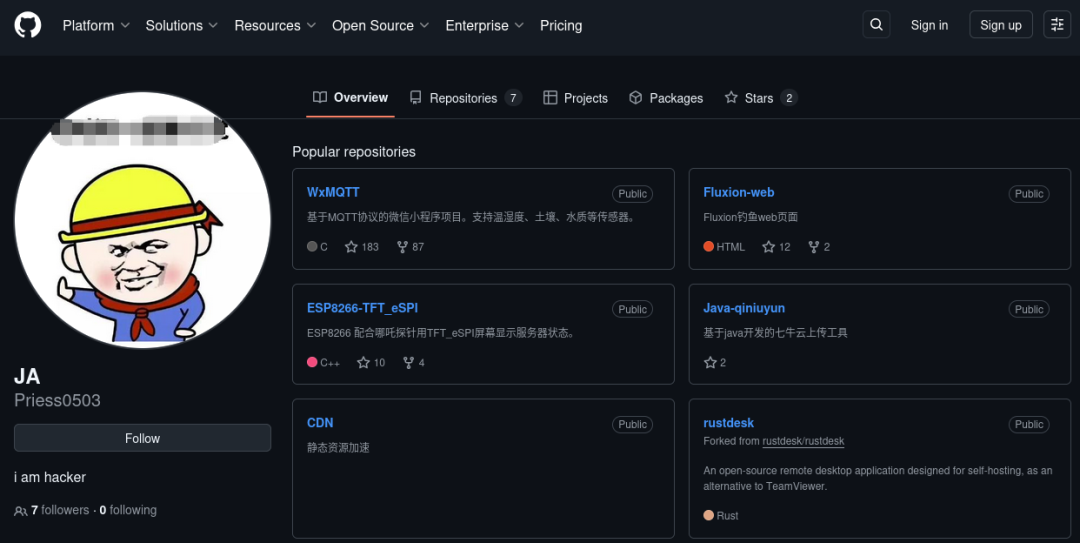1080x543 pixels.
Task: Click the 'Popular repositories' heading
Action: pyautogui.click(x=354, y=152)
